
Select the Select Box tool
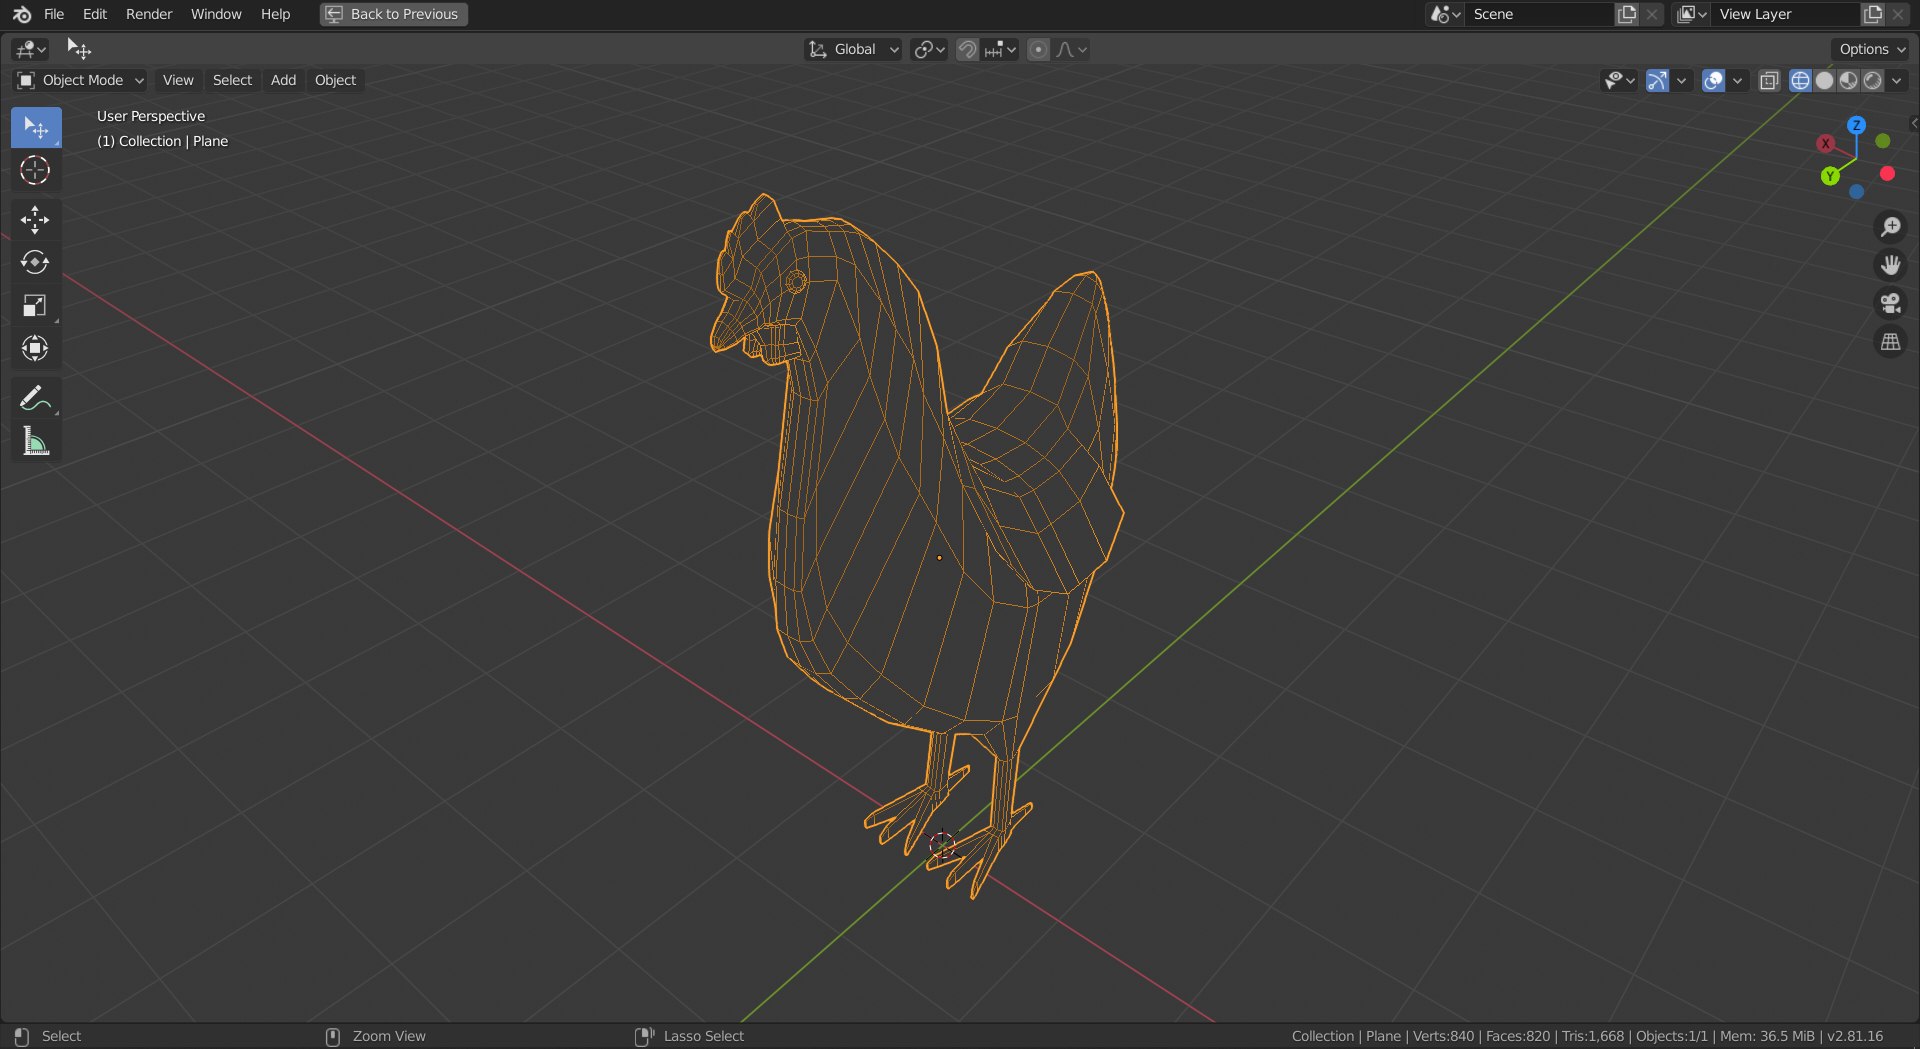36,128
